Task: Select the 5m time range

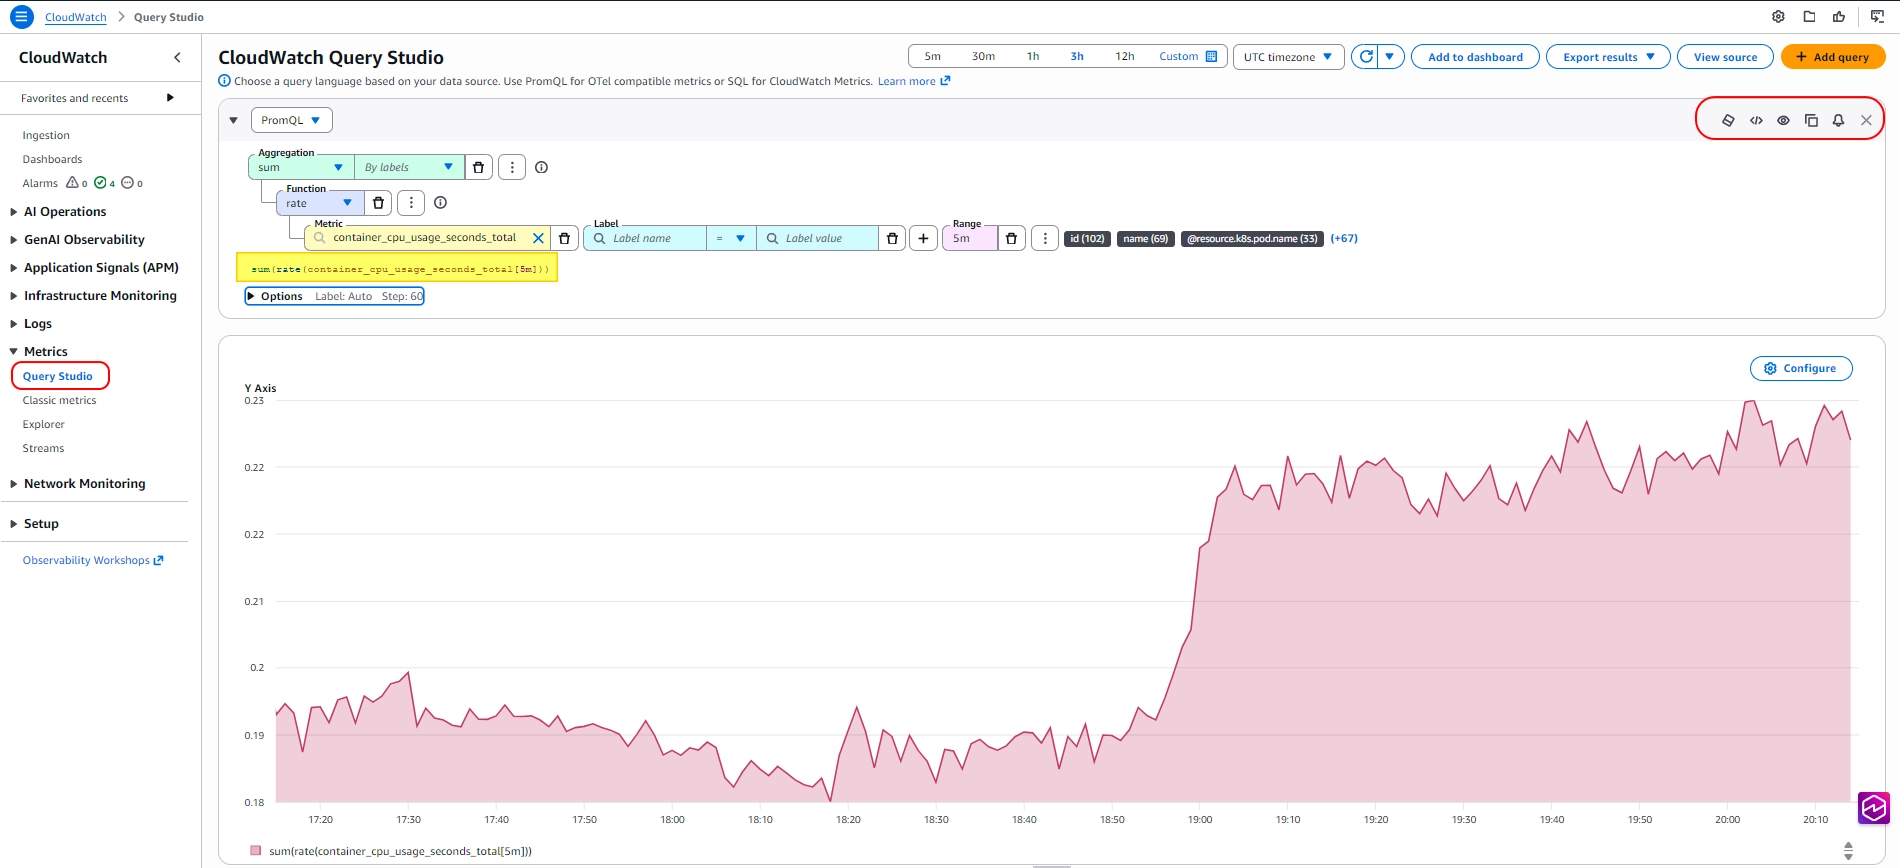Action: [933, 57]
